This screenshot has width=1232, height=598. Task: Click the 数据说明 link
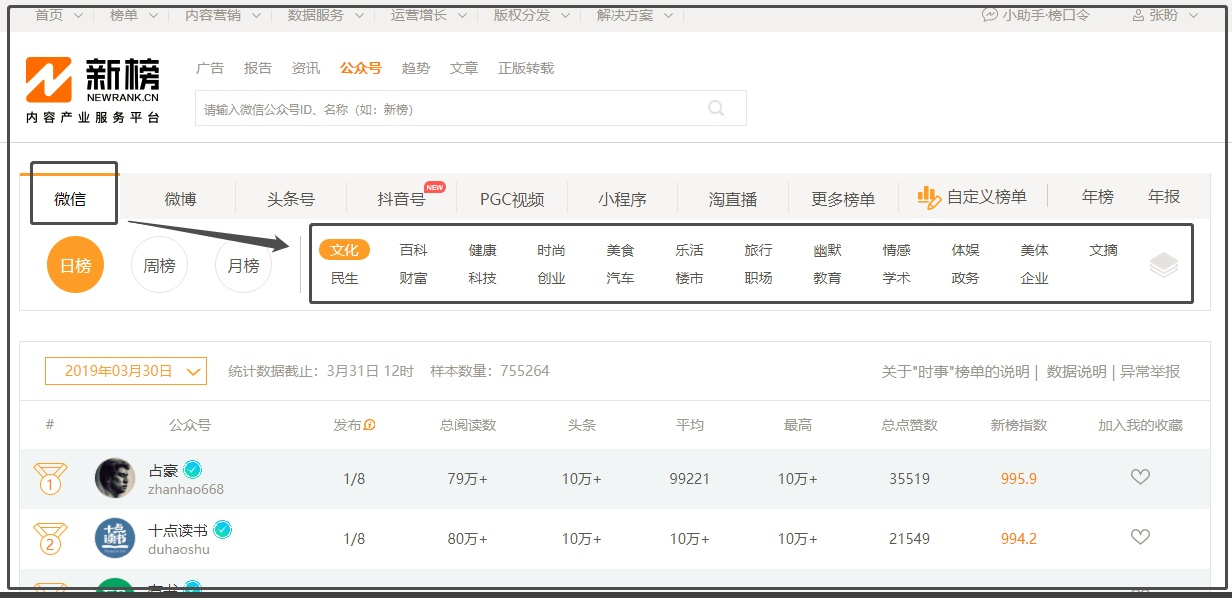click(x=1076, y=371)
